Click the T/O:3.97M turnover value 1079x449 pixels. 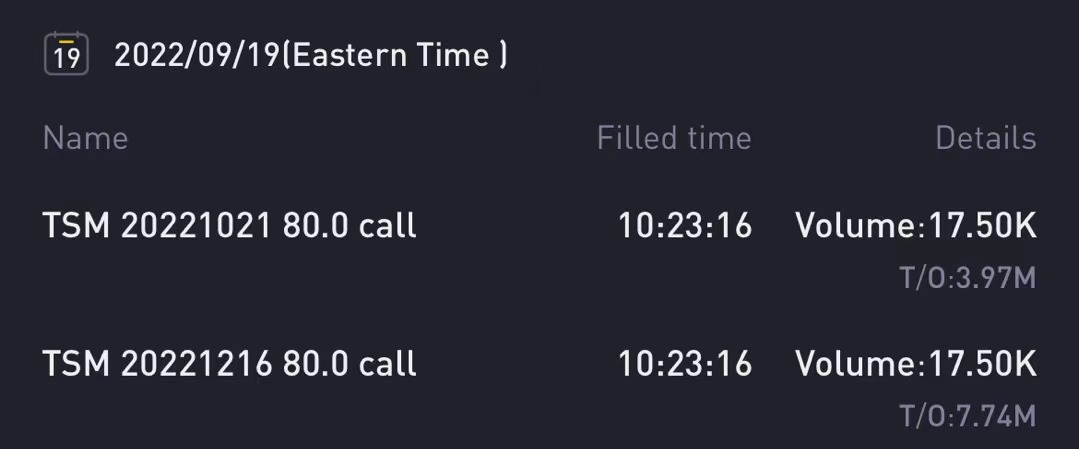(968, 278)
